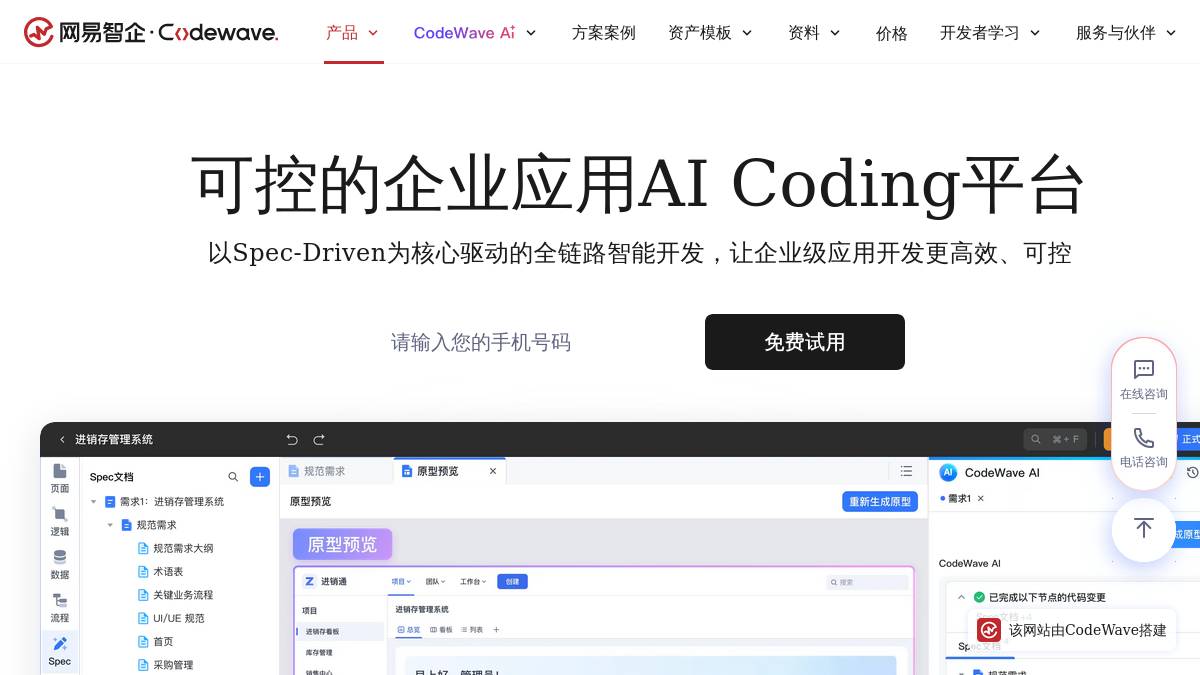Click the history clock icon
This screenshot has width=1200, height=675.
(x=1192, y=472)
